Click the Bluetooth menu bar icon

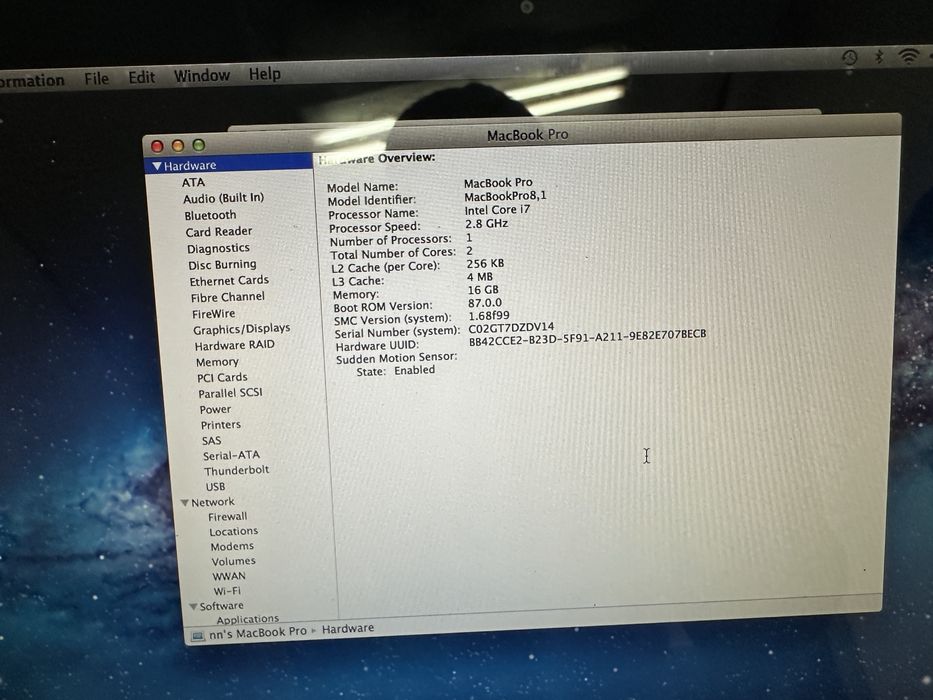coord(879,57)
